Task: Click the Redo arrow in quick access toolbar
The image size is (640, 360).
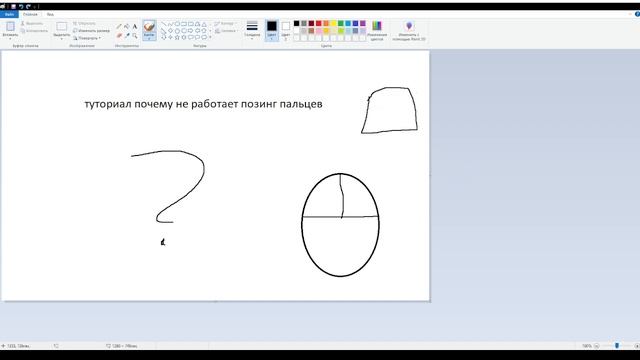Action: 28,7
